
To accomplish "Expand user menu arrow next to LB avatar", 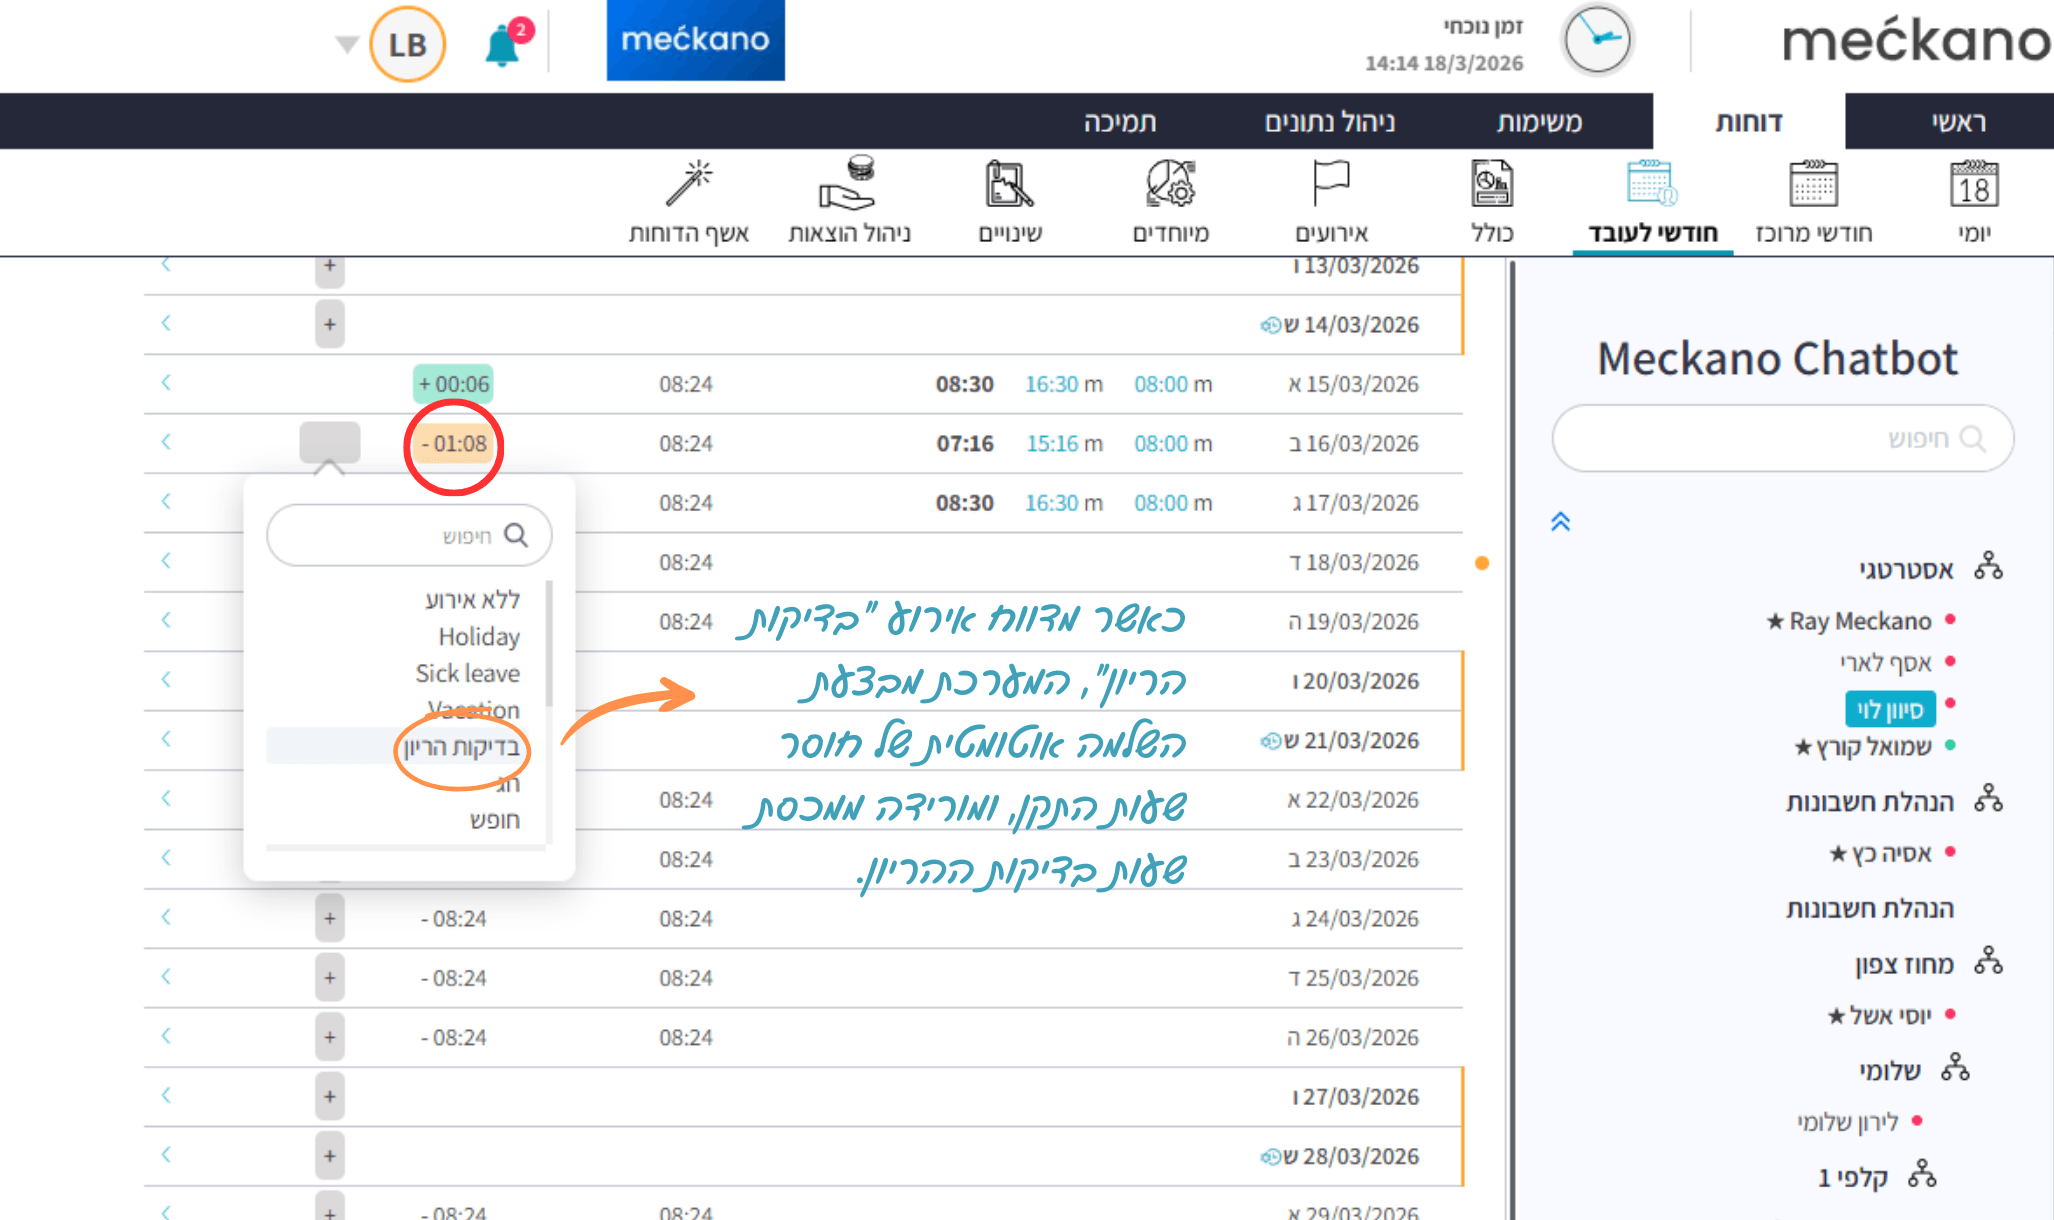I will click(346, 45).
